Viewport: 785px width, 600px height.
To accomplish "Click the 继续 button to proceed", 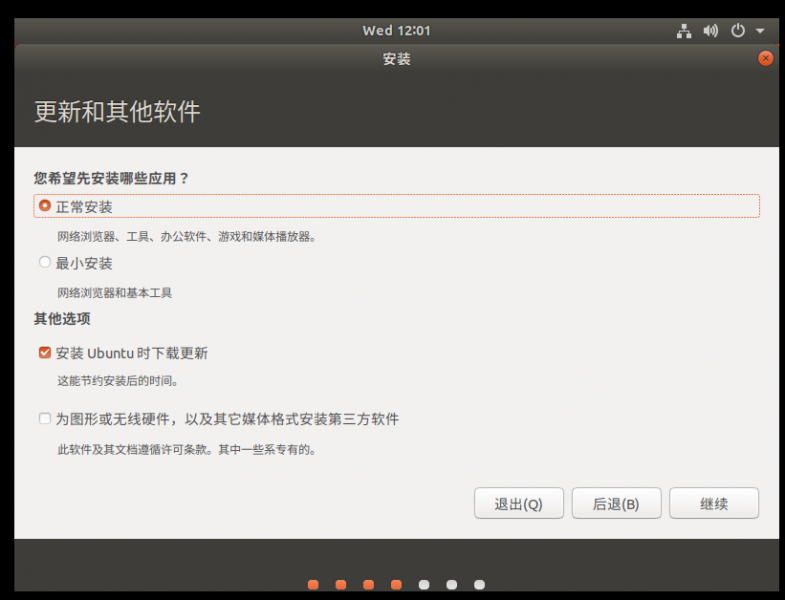I will pyautogui.click(x=714, y=504).
